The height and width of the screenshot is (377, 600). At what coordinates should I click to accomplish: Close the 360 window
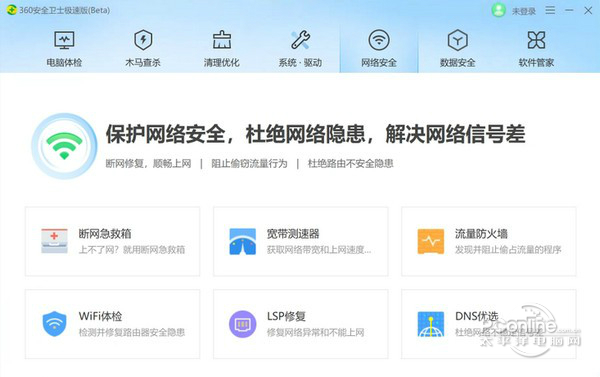588,11
